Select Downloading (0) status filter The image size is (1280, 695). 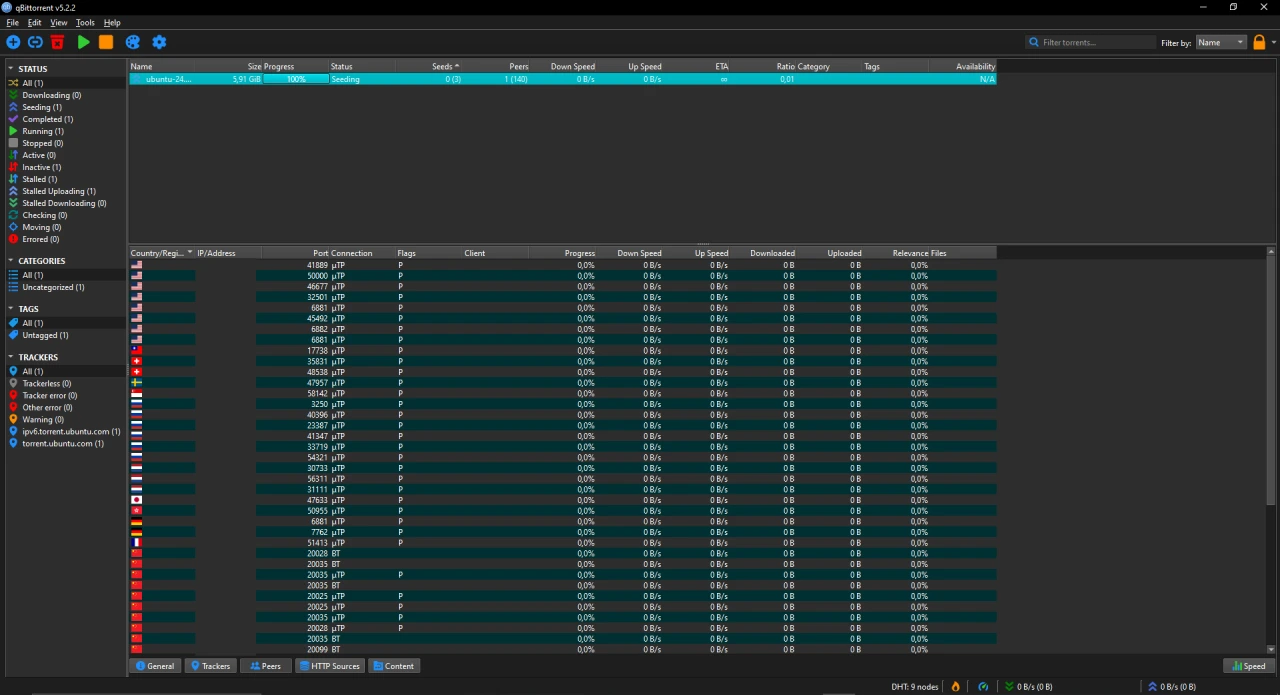(x=52, y=95)
